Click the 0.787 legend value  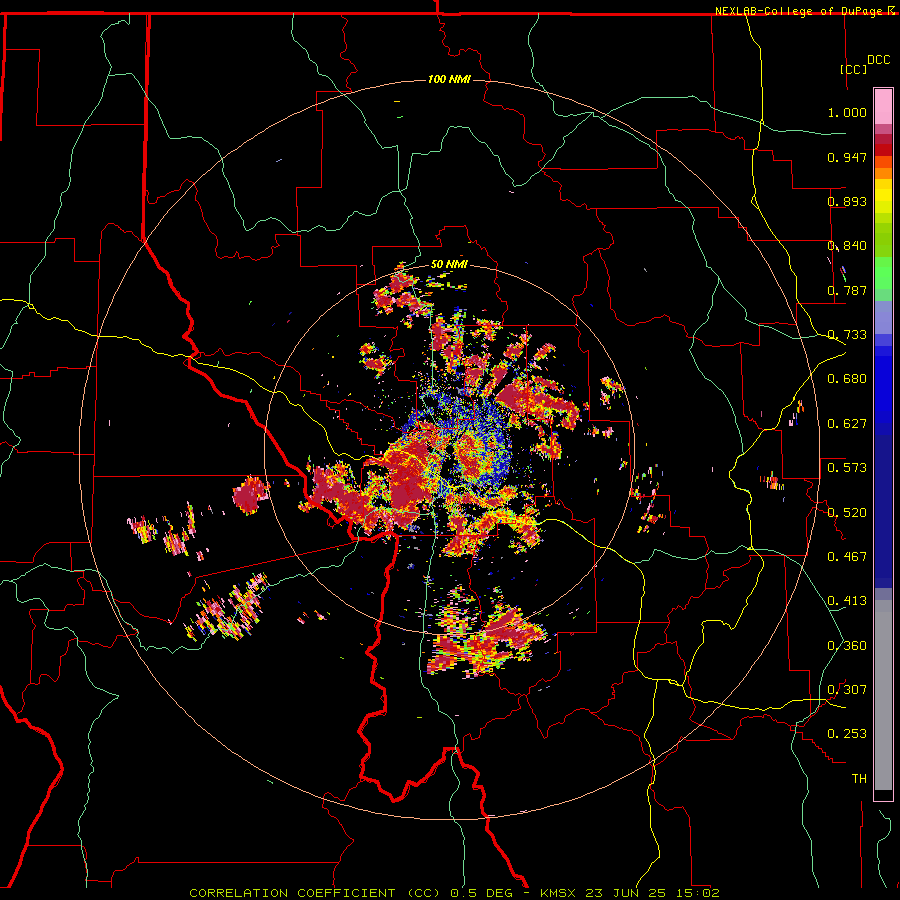coord(847,290)
